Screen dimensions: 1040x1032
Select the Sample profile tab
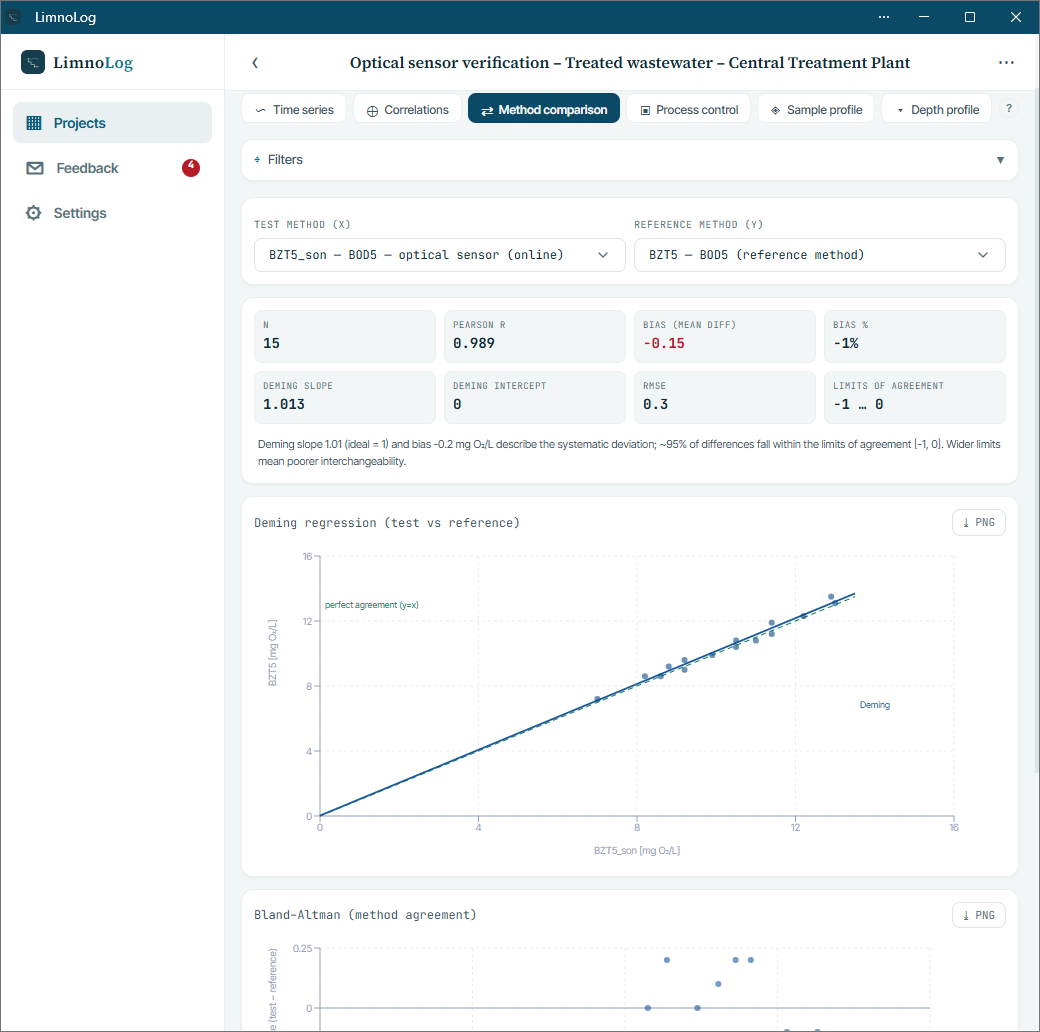pyautogui.click(x=816, y=109)
